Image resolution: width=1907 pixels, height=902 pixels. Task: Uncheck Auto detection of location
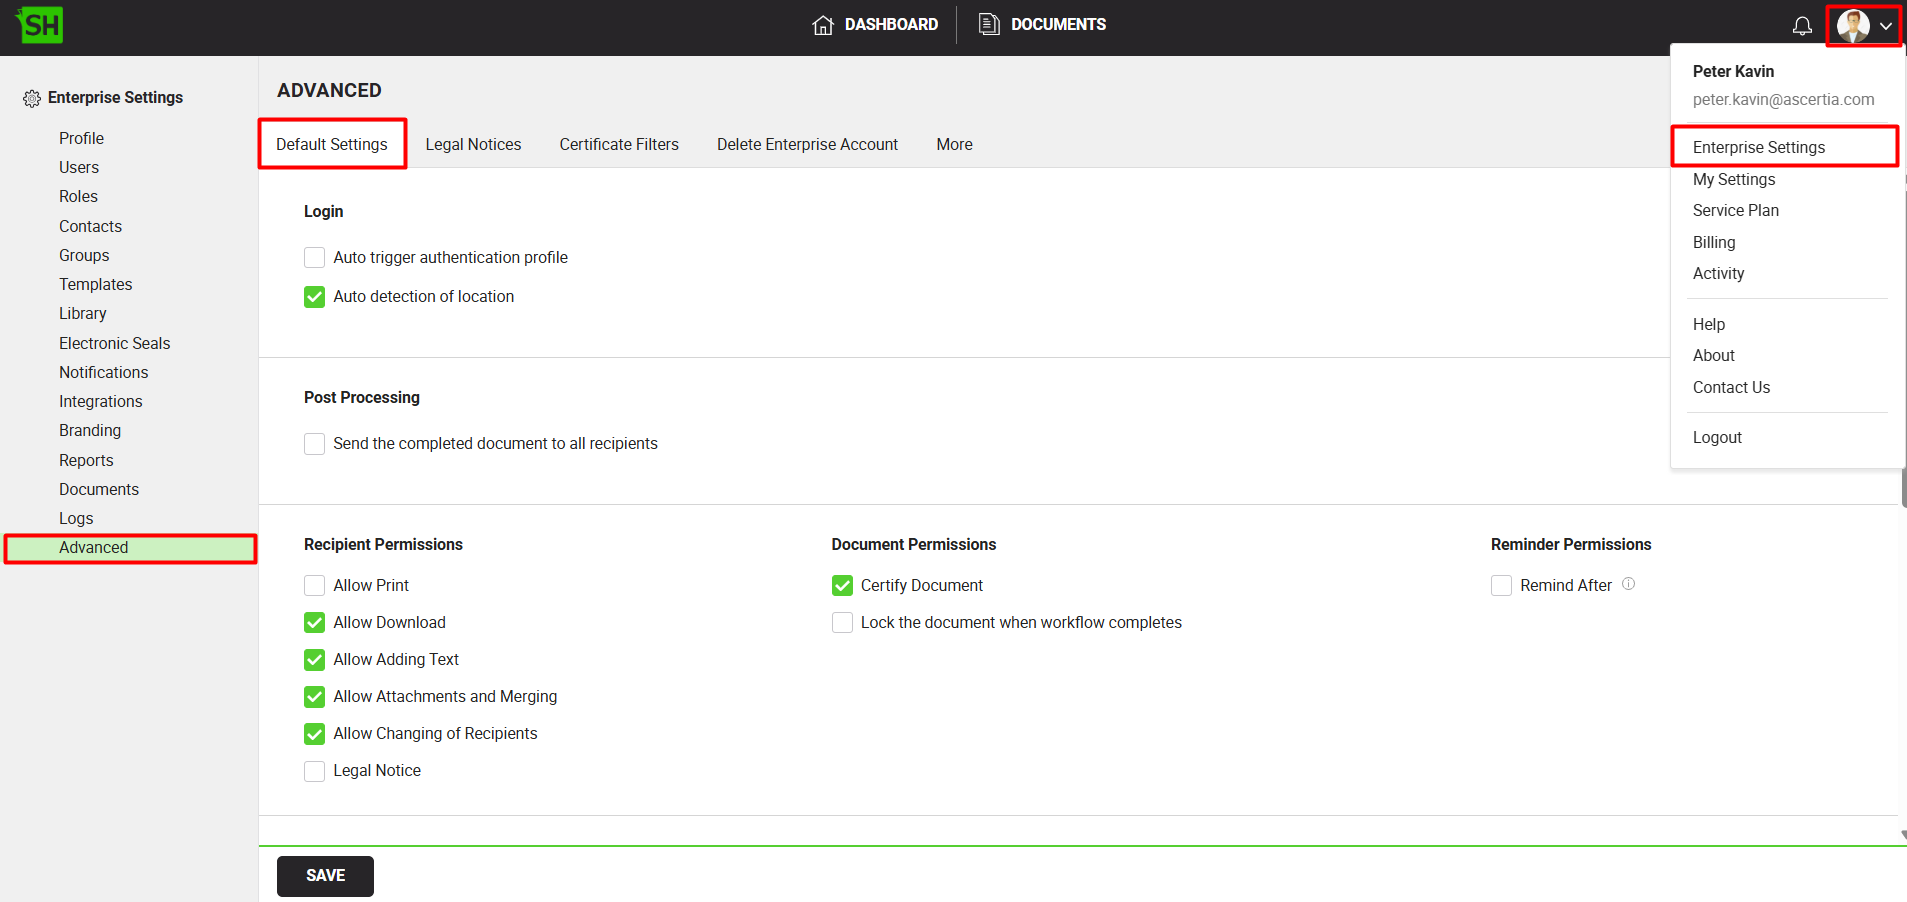pos(314,297)
